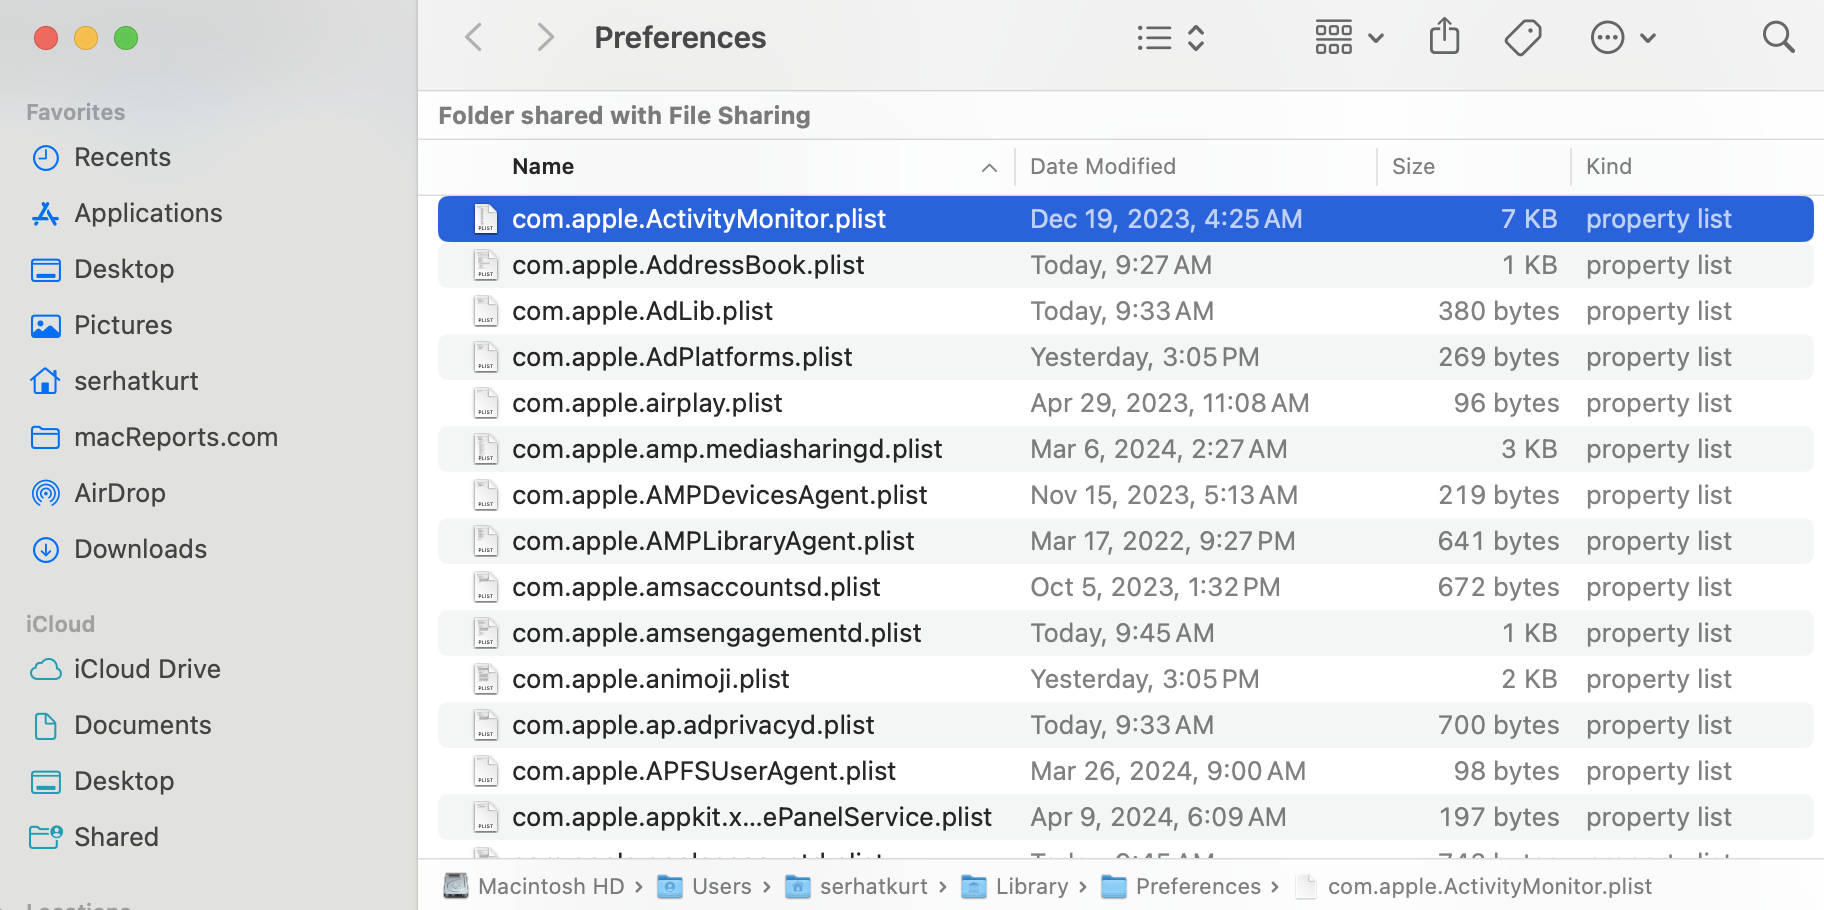Select com.apple.amsengagementd.plist file
Screen dimensions: 1824x910
click(x=1125, y=633)
